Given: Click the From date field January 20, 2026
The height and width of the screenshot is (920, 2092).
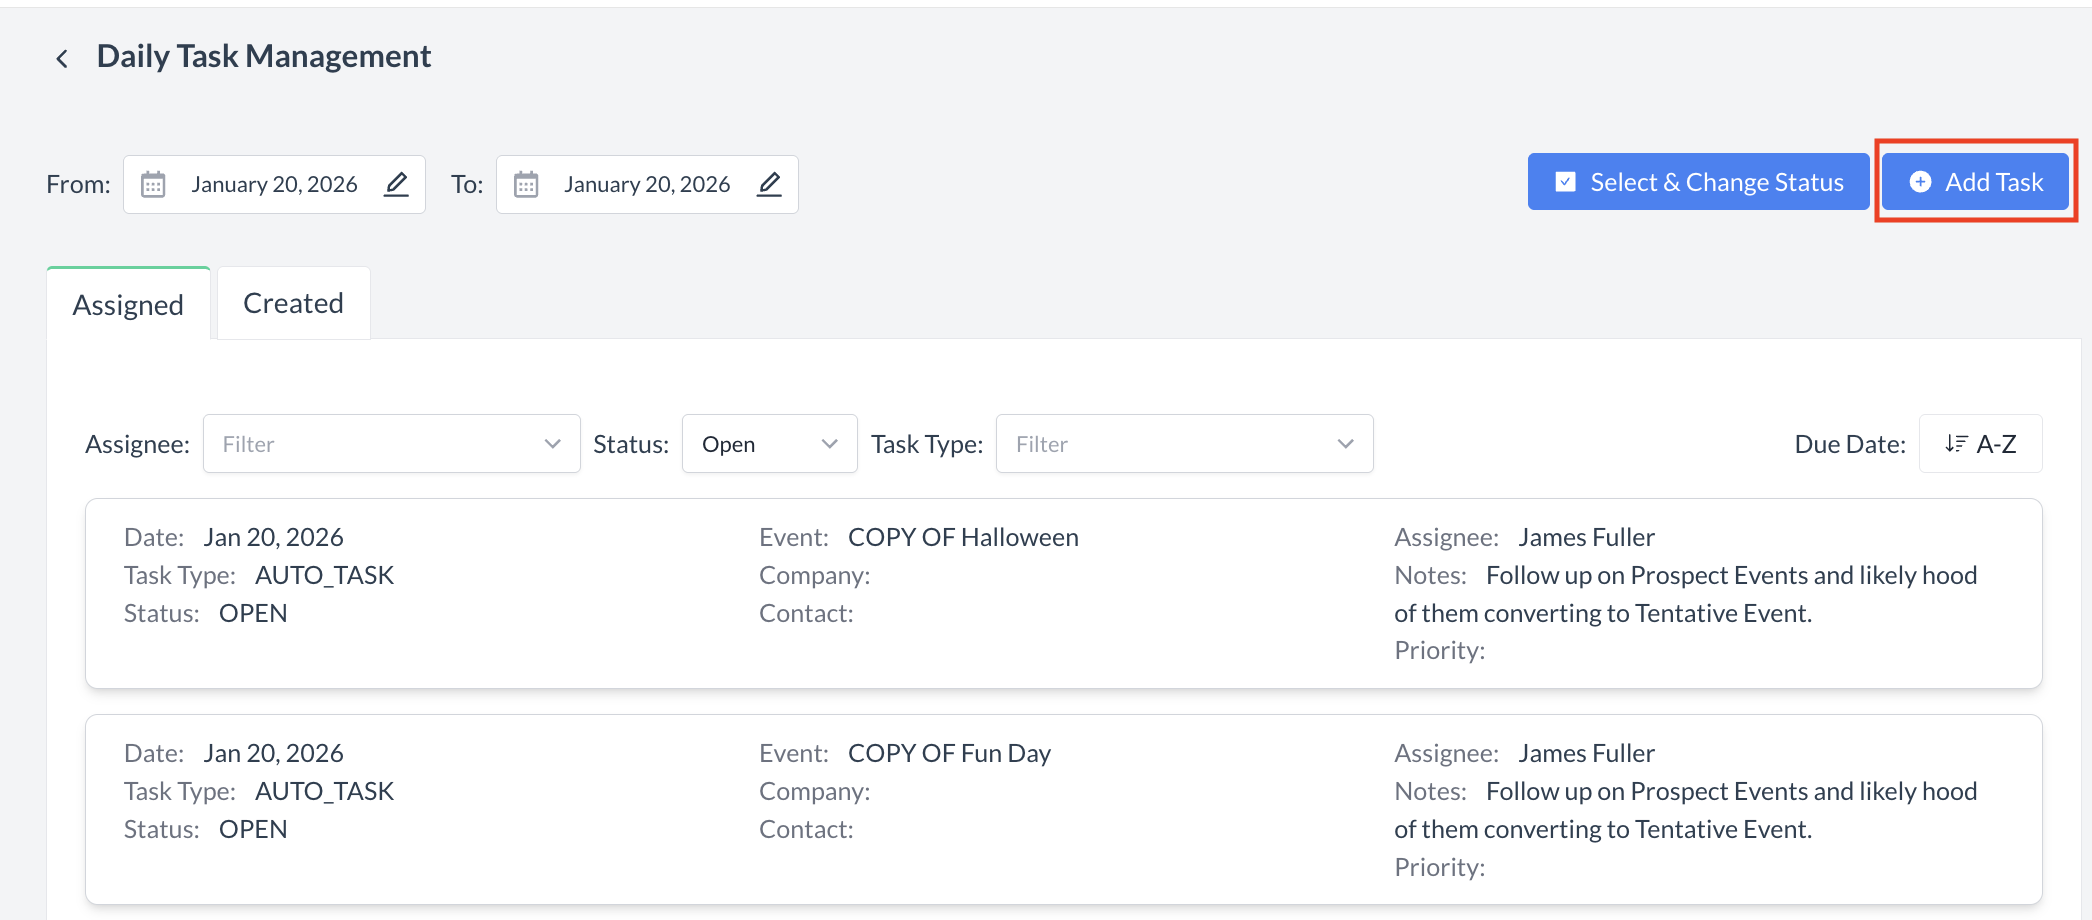Looking at the screenshot, I should 274,185.
